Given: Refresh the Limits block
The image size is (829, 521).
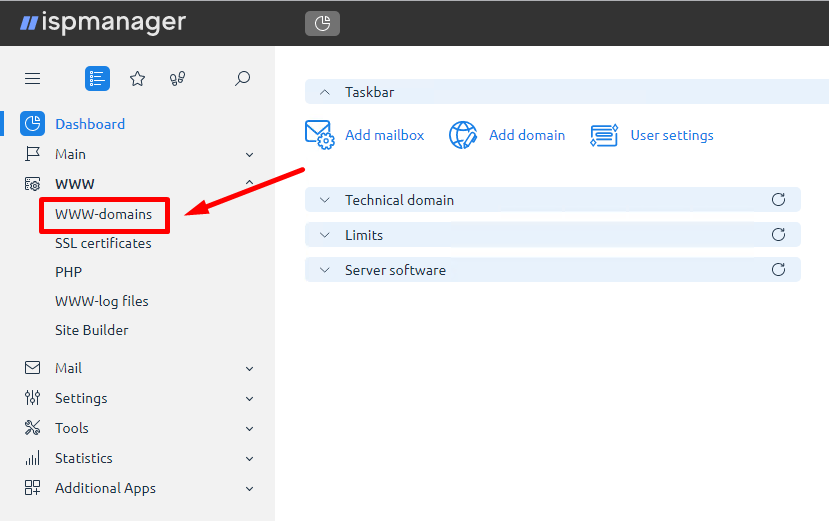Looking at the screenshot, I should click(x=778, y=234).
